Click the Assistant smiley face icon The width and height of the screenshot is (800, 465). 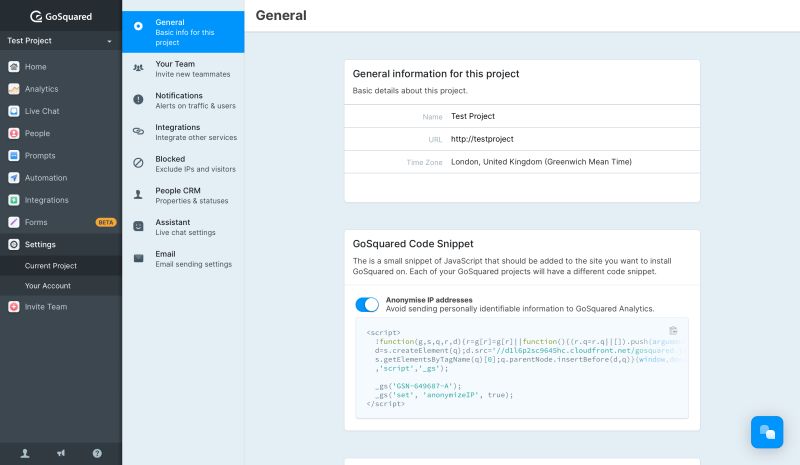click(138, 226)
